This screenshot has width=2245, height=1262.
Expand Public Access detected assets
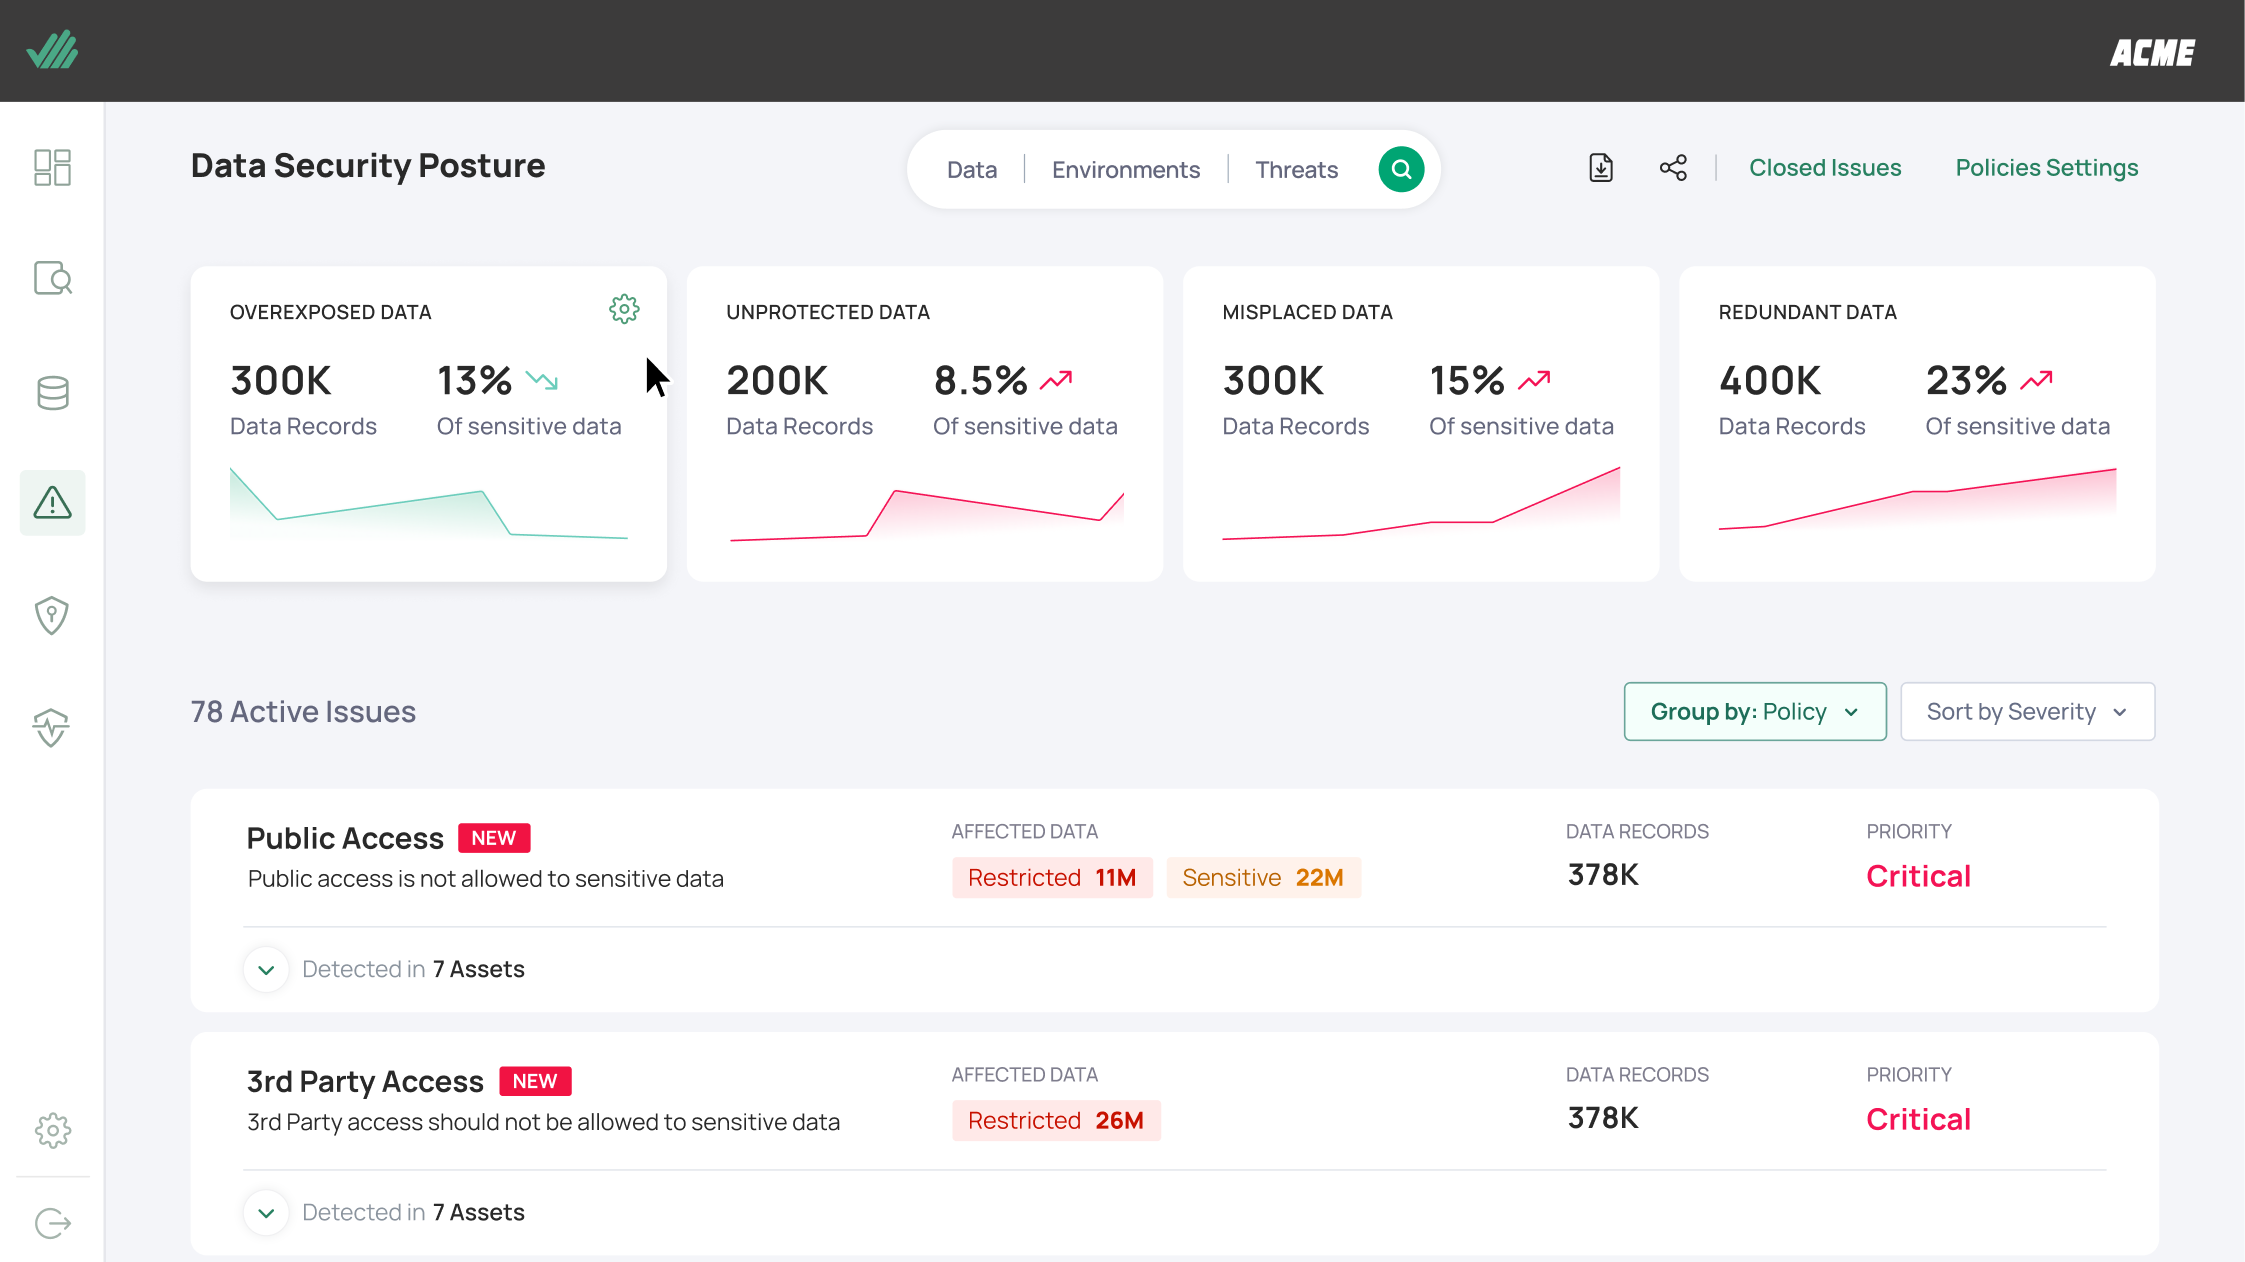tap(266, 969)
